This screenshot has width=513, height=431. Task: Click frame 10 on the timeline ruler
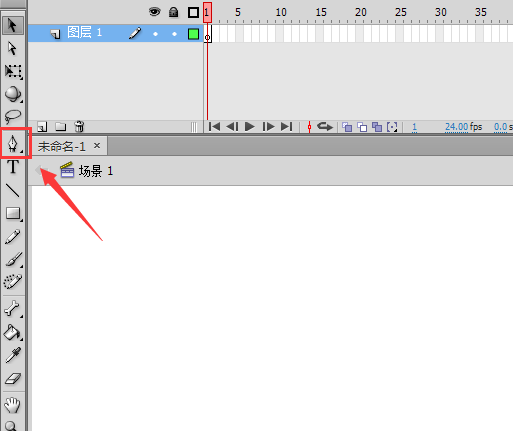281,13
